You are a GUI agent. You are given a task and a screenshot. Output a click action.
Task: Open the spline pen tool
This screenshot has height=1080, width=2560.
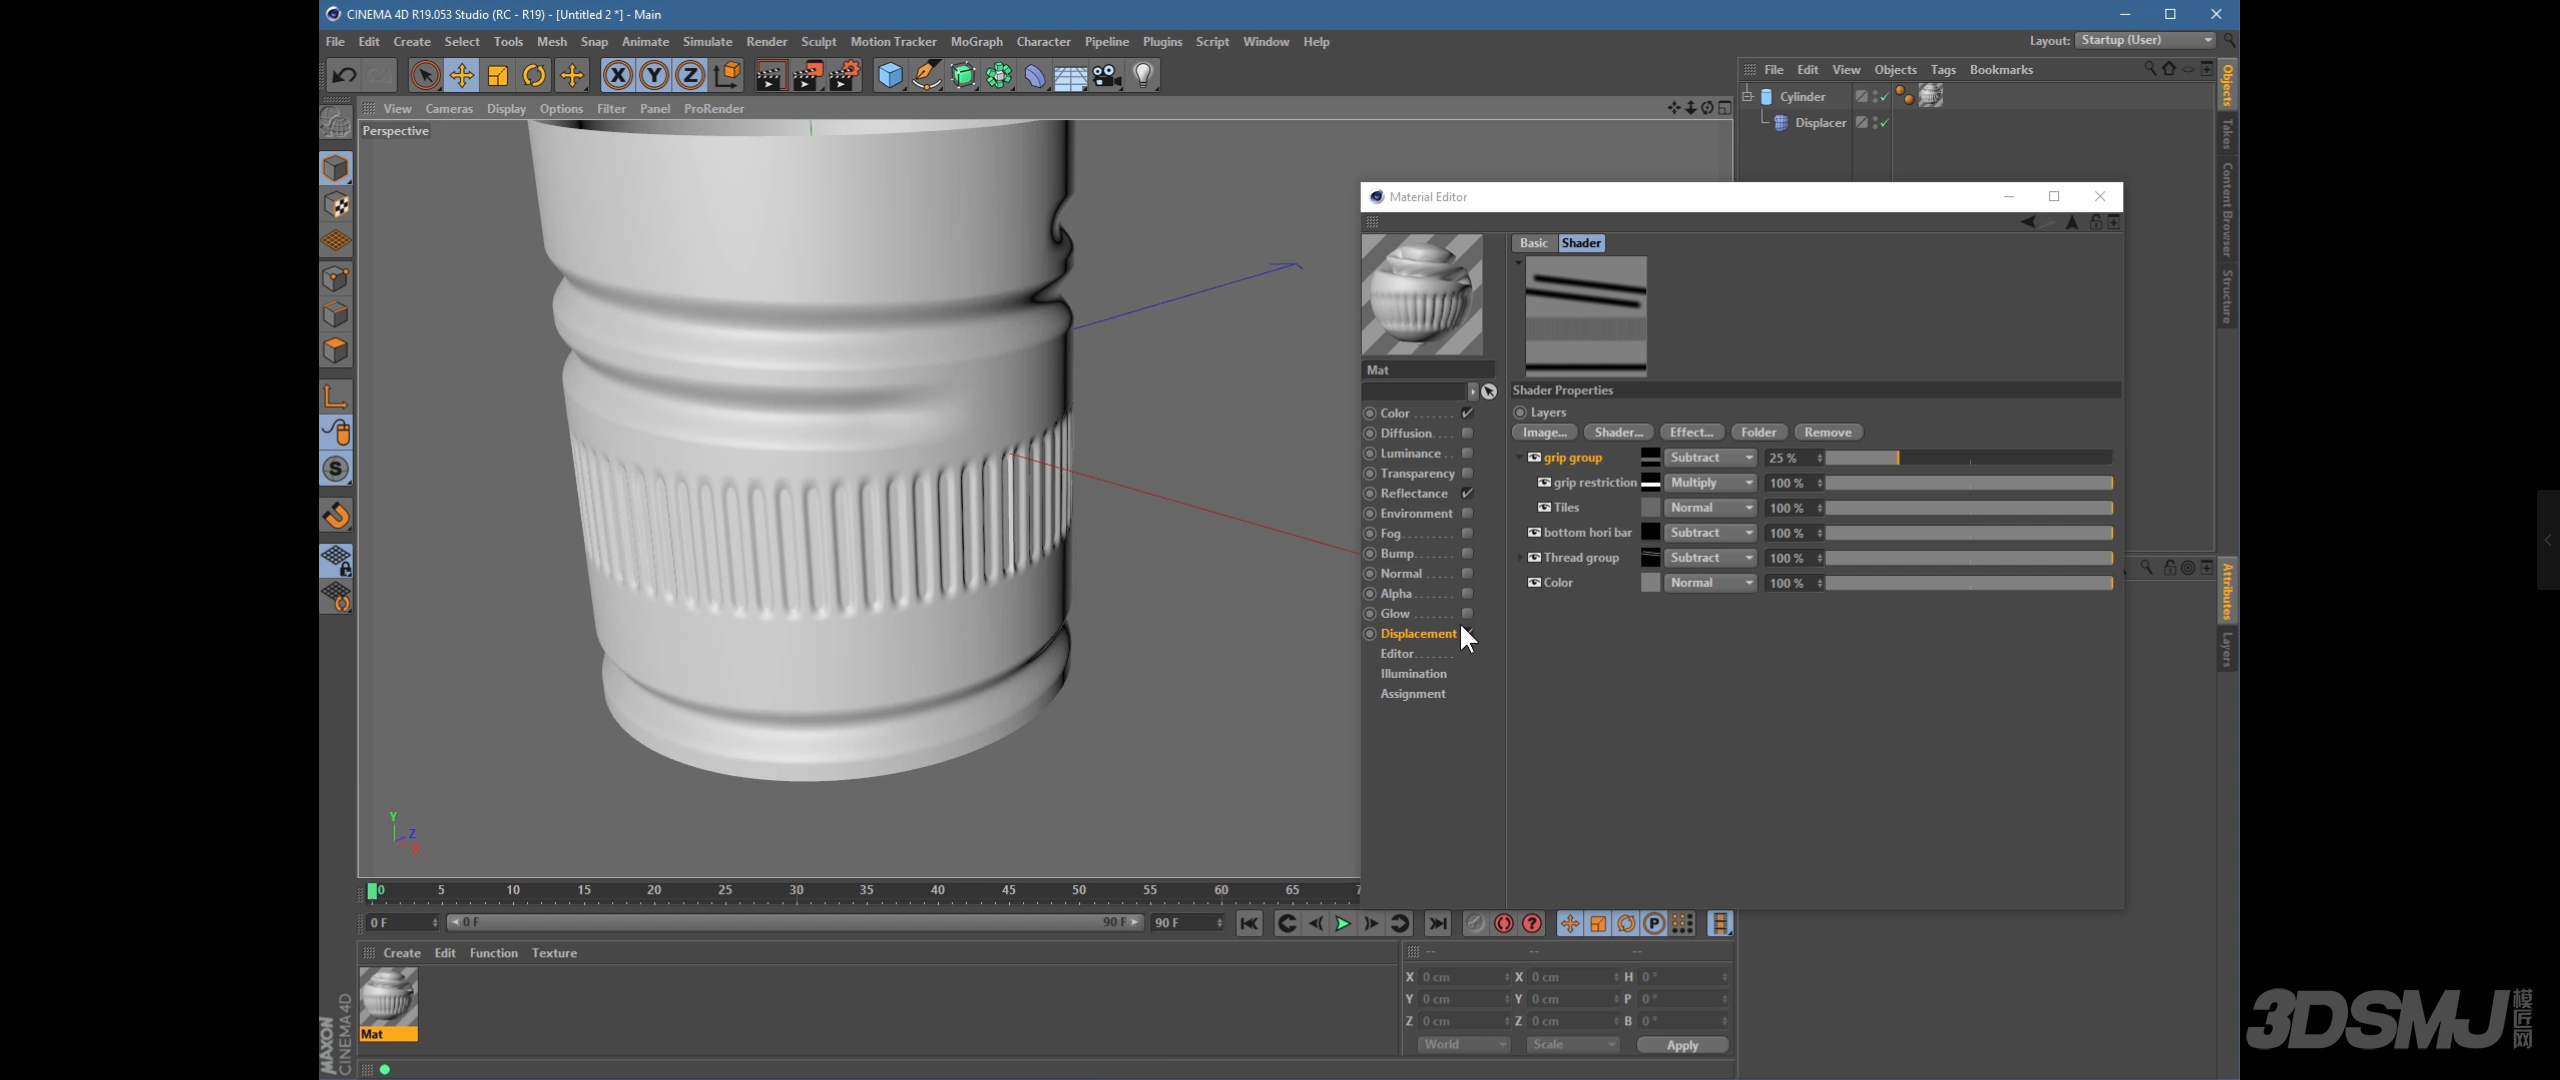pos(927,75)
